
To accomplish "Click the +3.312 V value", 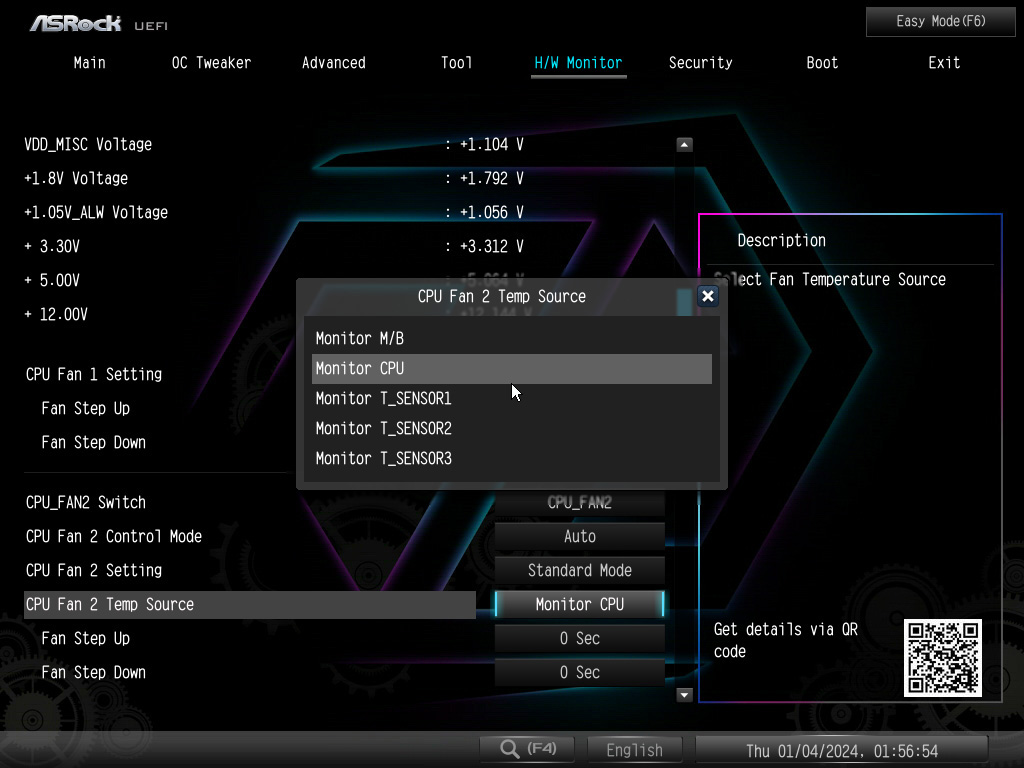I will [491, 246].
